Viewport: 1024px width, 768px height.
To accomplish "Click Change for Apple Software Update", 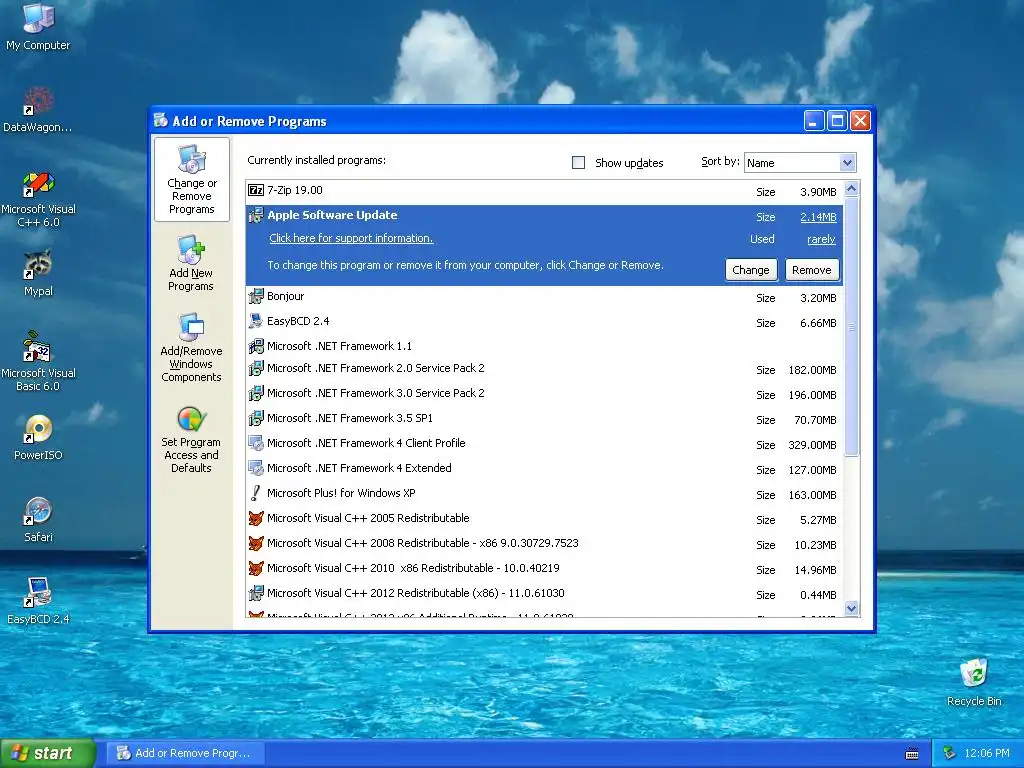I will pos(750,270).
